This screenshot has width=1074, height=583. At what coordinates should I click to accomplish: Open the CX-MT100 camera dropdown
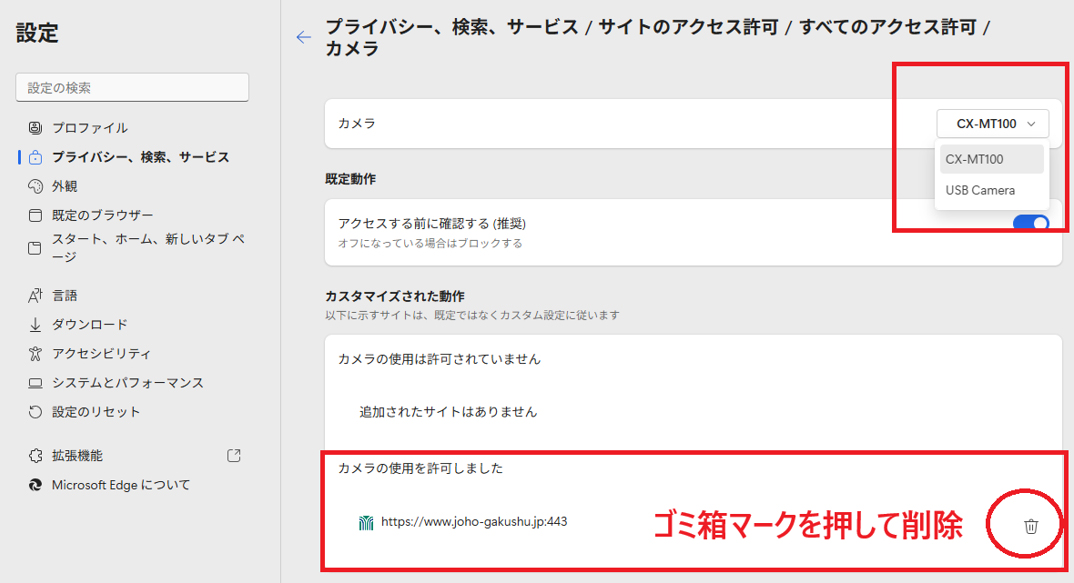pyautogui.click(x=992, y=124)
